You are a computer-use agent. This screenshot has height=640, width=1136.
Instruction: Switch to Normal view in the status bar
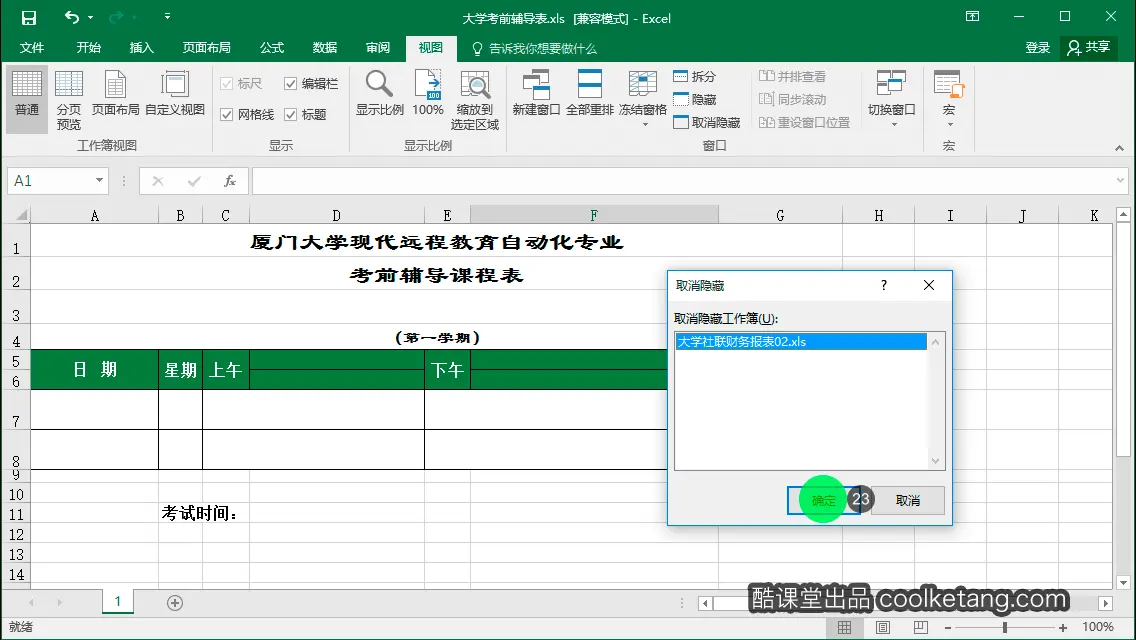coord(845,628)
